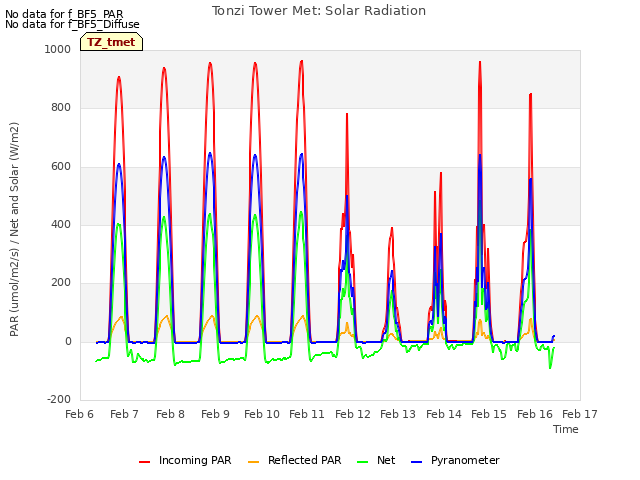Click the Feb 10 x-axis tick label
This screenshot has height=480, width=640.
[x=262, y=414]
